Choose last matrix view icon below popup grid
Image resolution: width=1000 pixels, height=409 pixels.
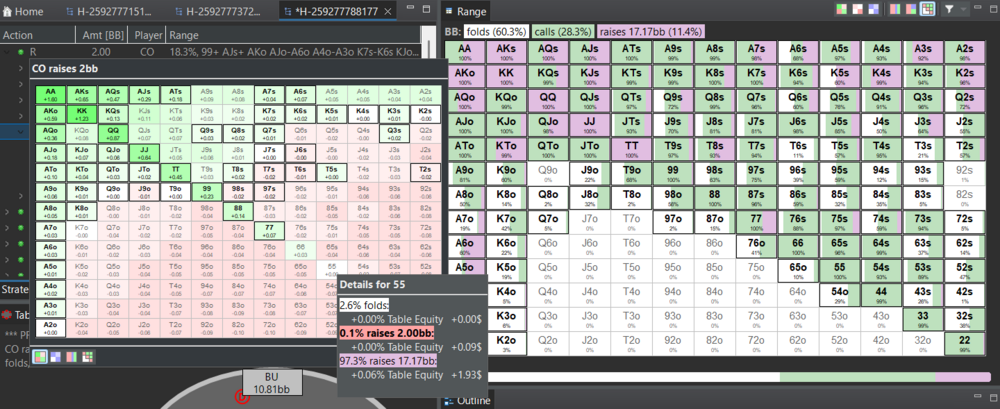(87, 355)
